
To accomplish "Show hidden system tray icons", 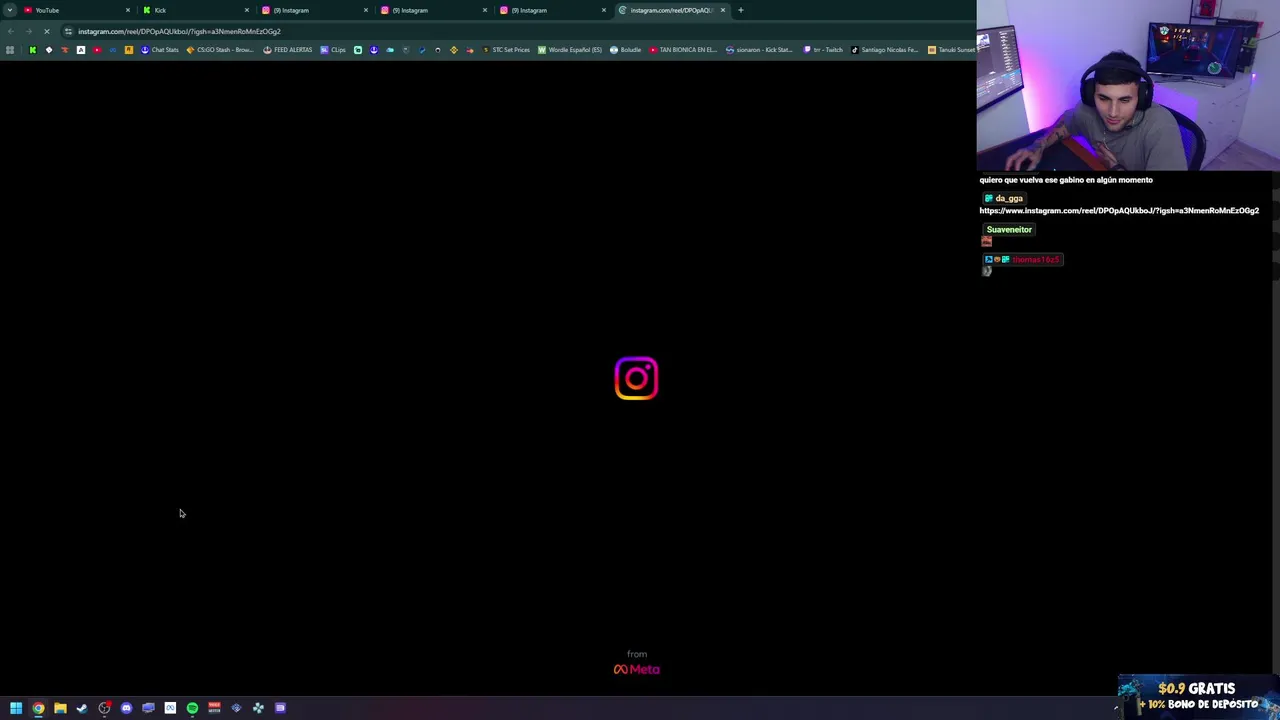I will pyautogui.click(x=1116, y=708).
